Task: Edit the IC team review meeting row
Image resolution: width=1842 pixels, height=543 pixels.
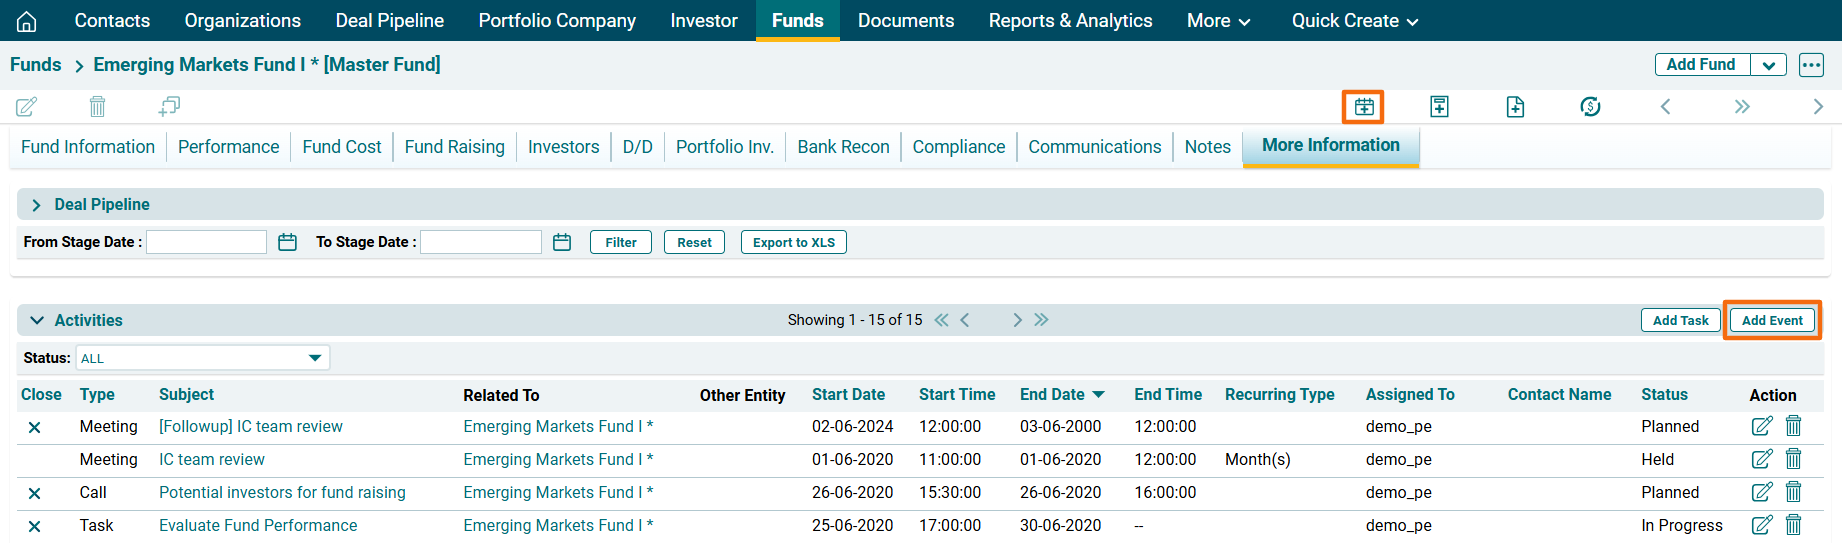Action: pos(1761,459)
